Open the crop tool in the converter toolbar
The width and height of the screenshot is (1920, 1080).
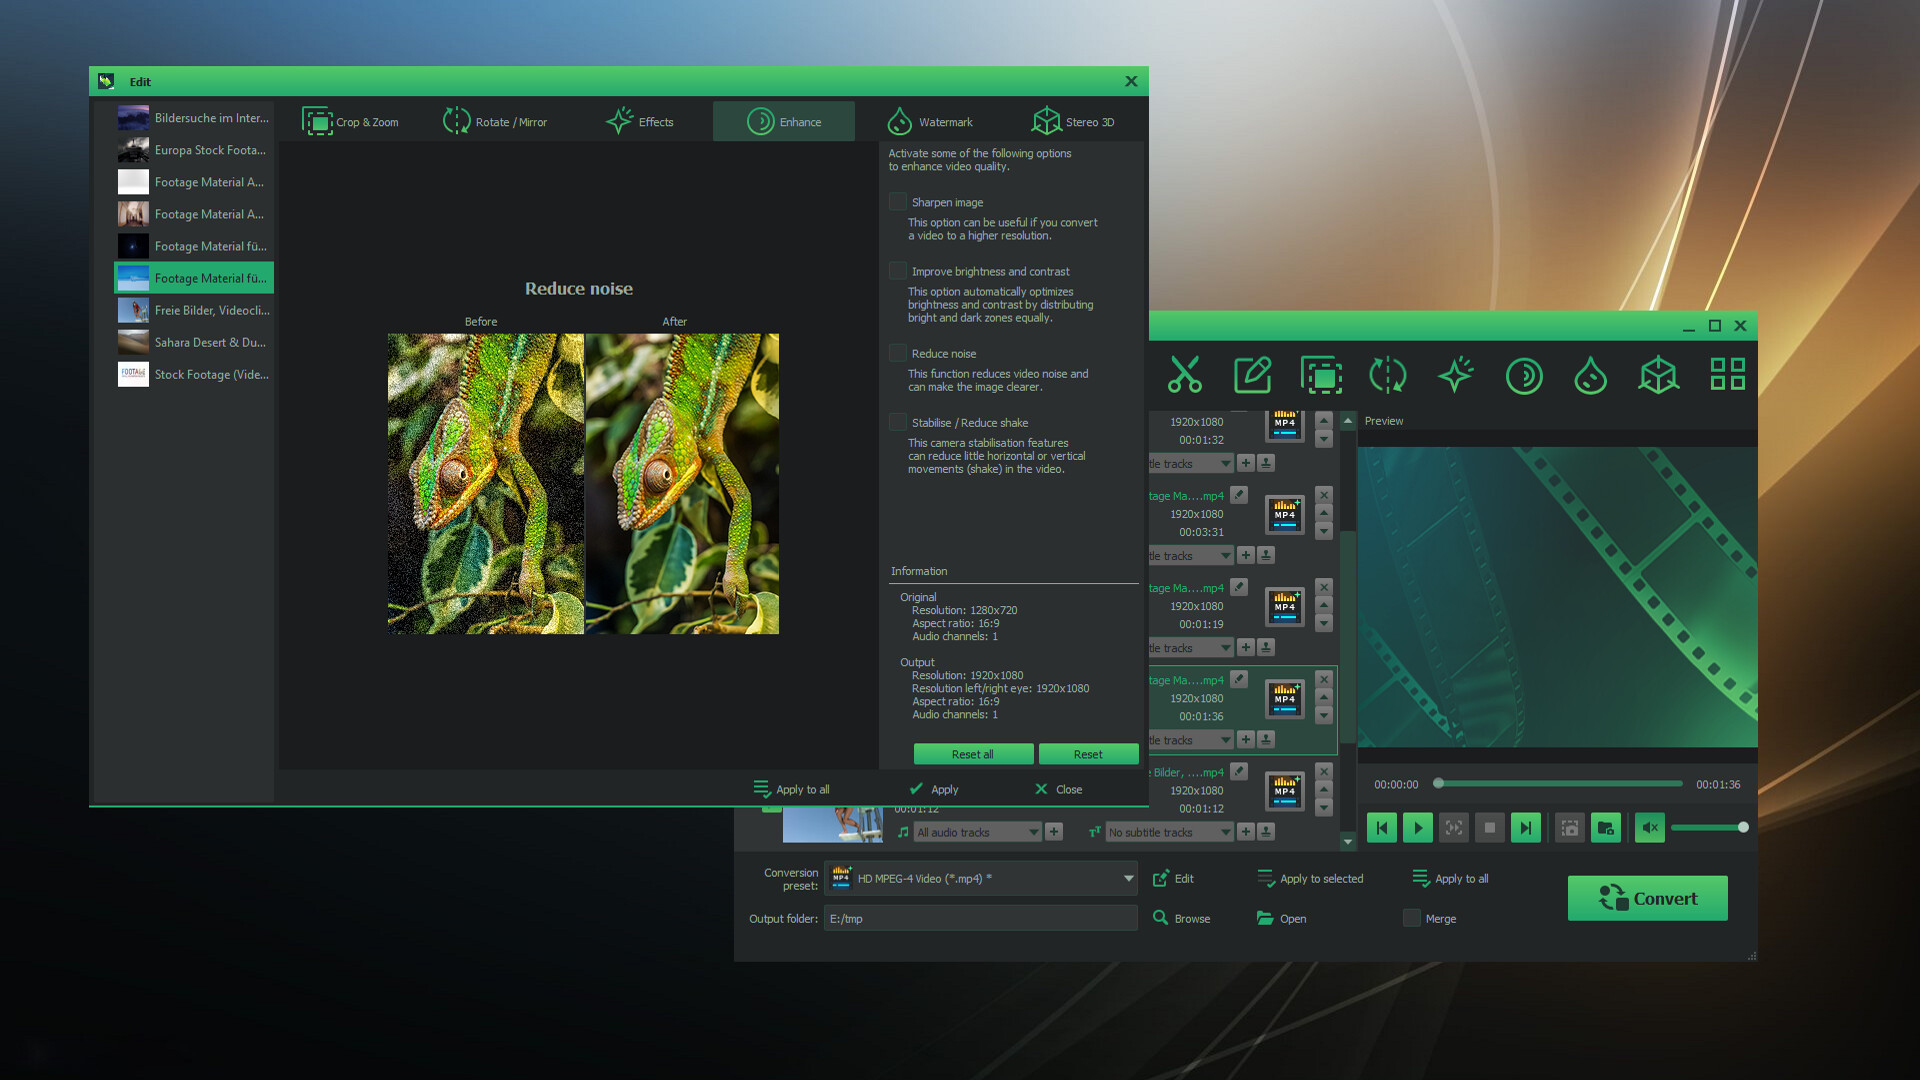[x=1321, y=375]
